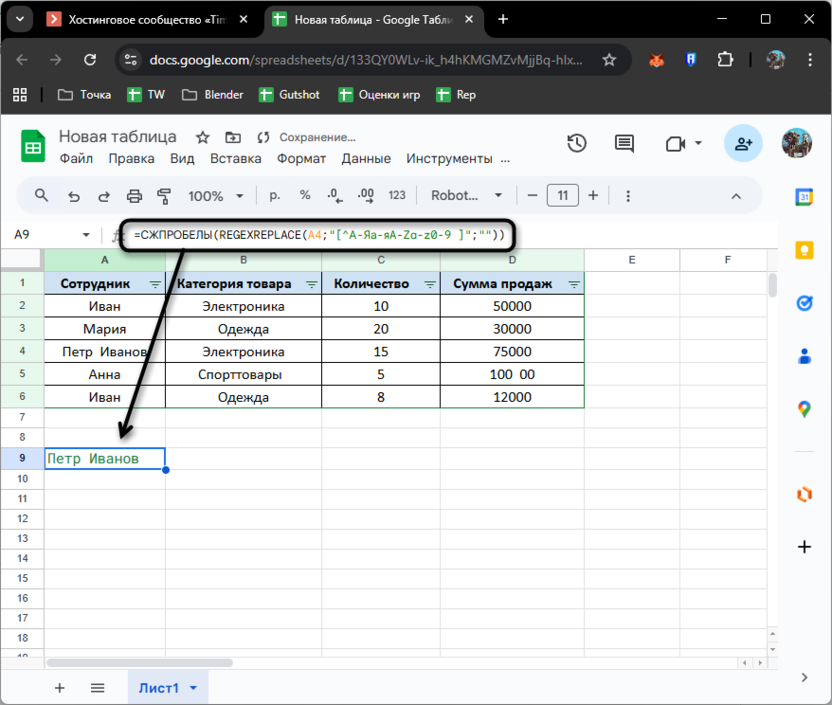Star the document Новая таблица
Viewport: 832px width, 705px height.
pos(203,137)
